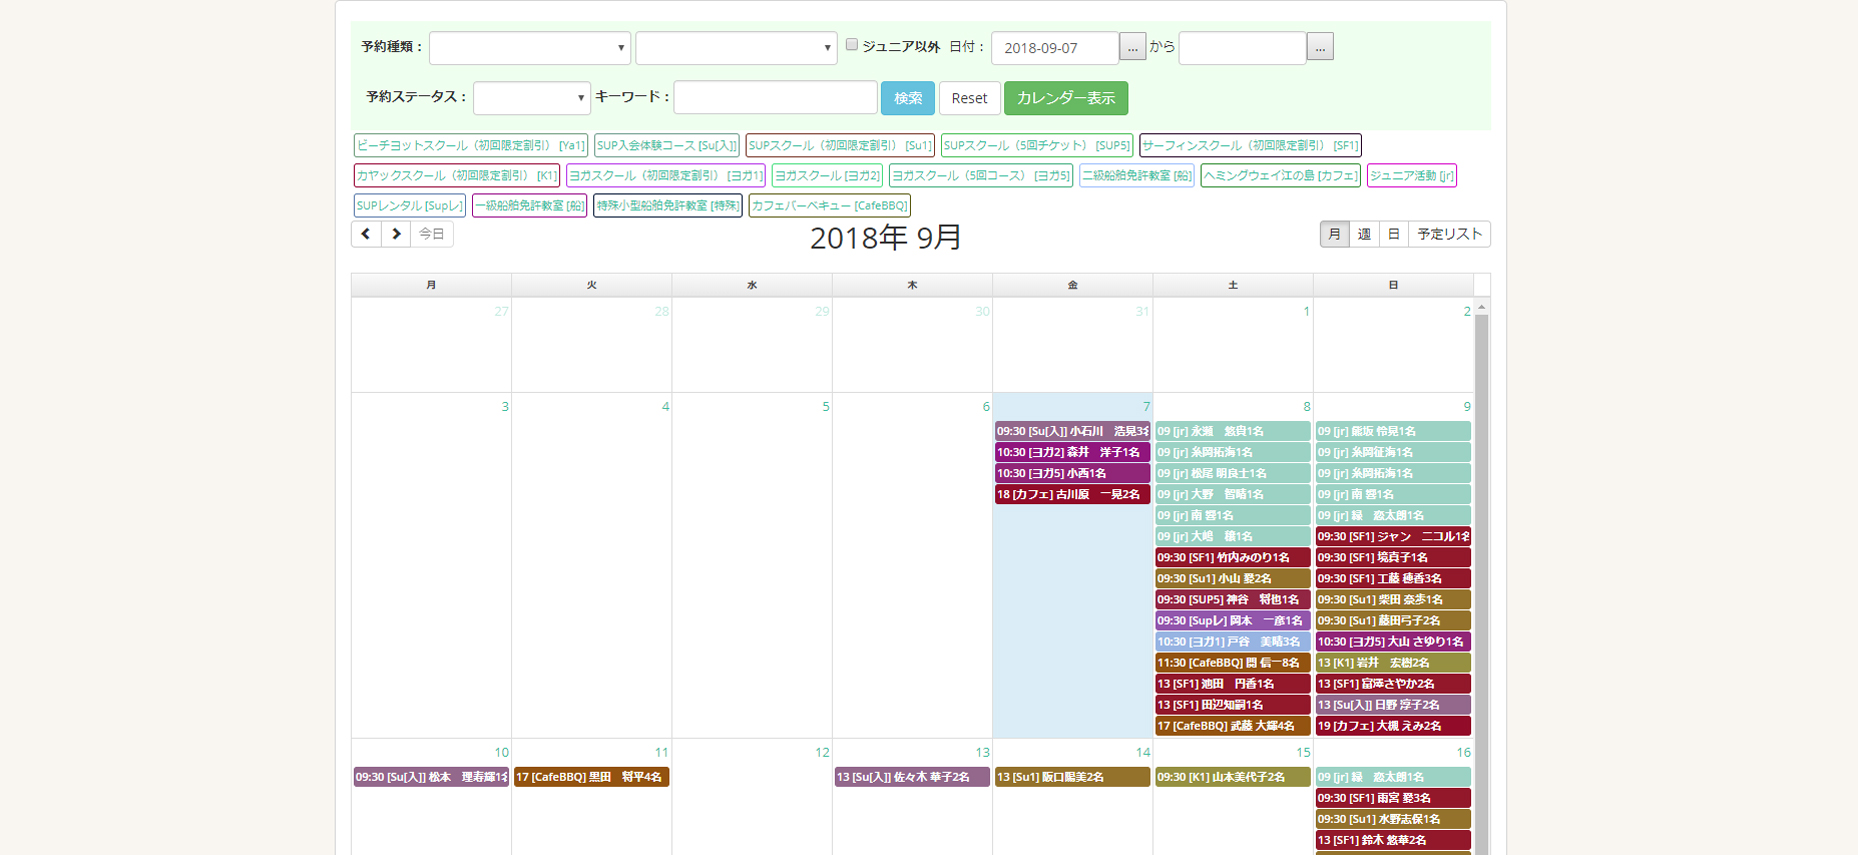Switch to 週 week view
1858x855 pixels.
click(x=1364, y=234)
